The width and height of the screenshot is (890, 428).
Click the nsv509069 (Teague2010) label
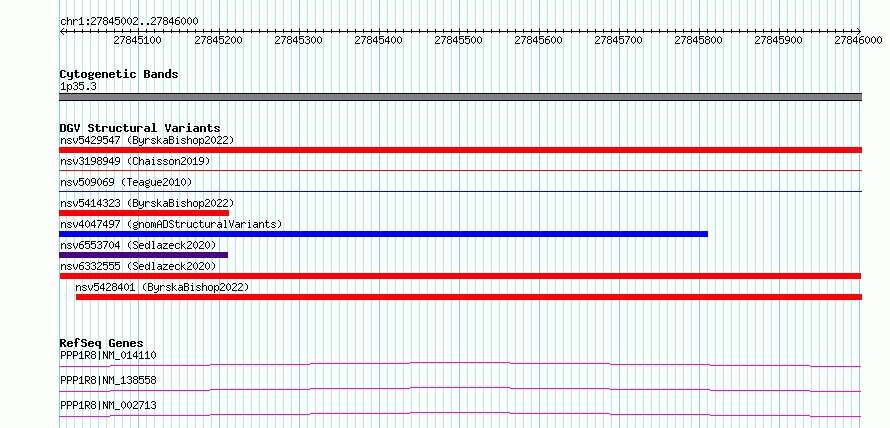click(x=126, y=182)
